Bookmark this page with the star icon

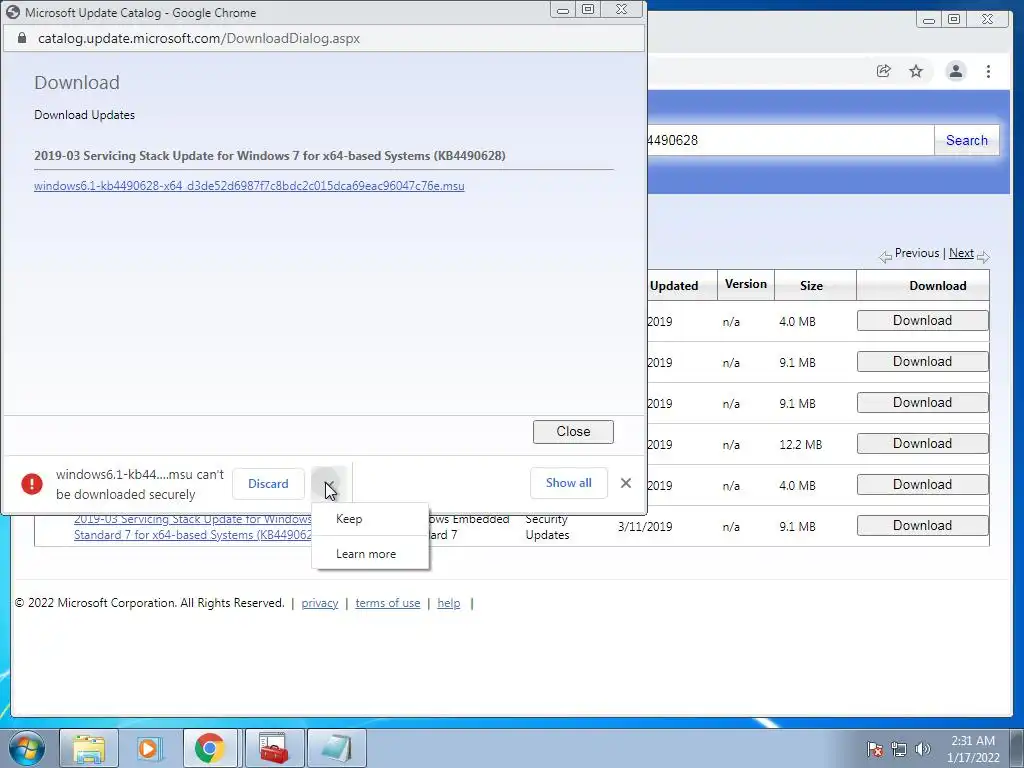pyautogui.click(x=916, y=71)
